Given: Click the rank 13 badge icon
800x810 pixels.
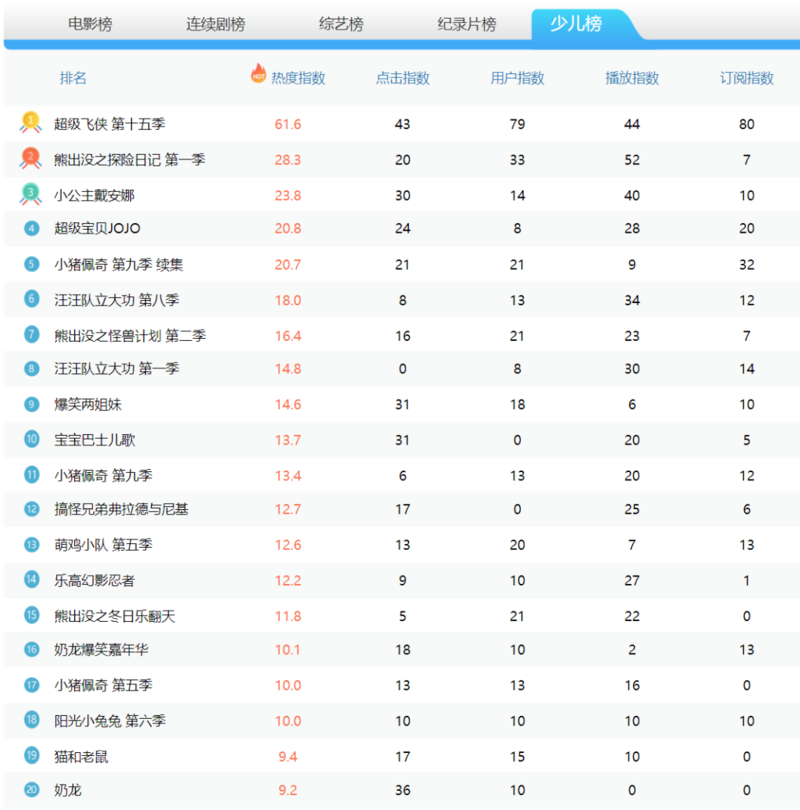Looking at the screenshot, I should pos(32,544).
